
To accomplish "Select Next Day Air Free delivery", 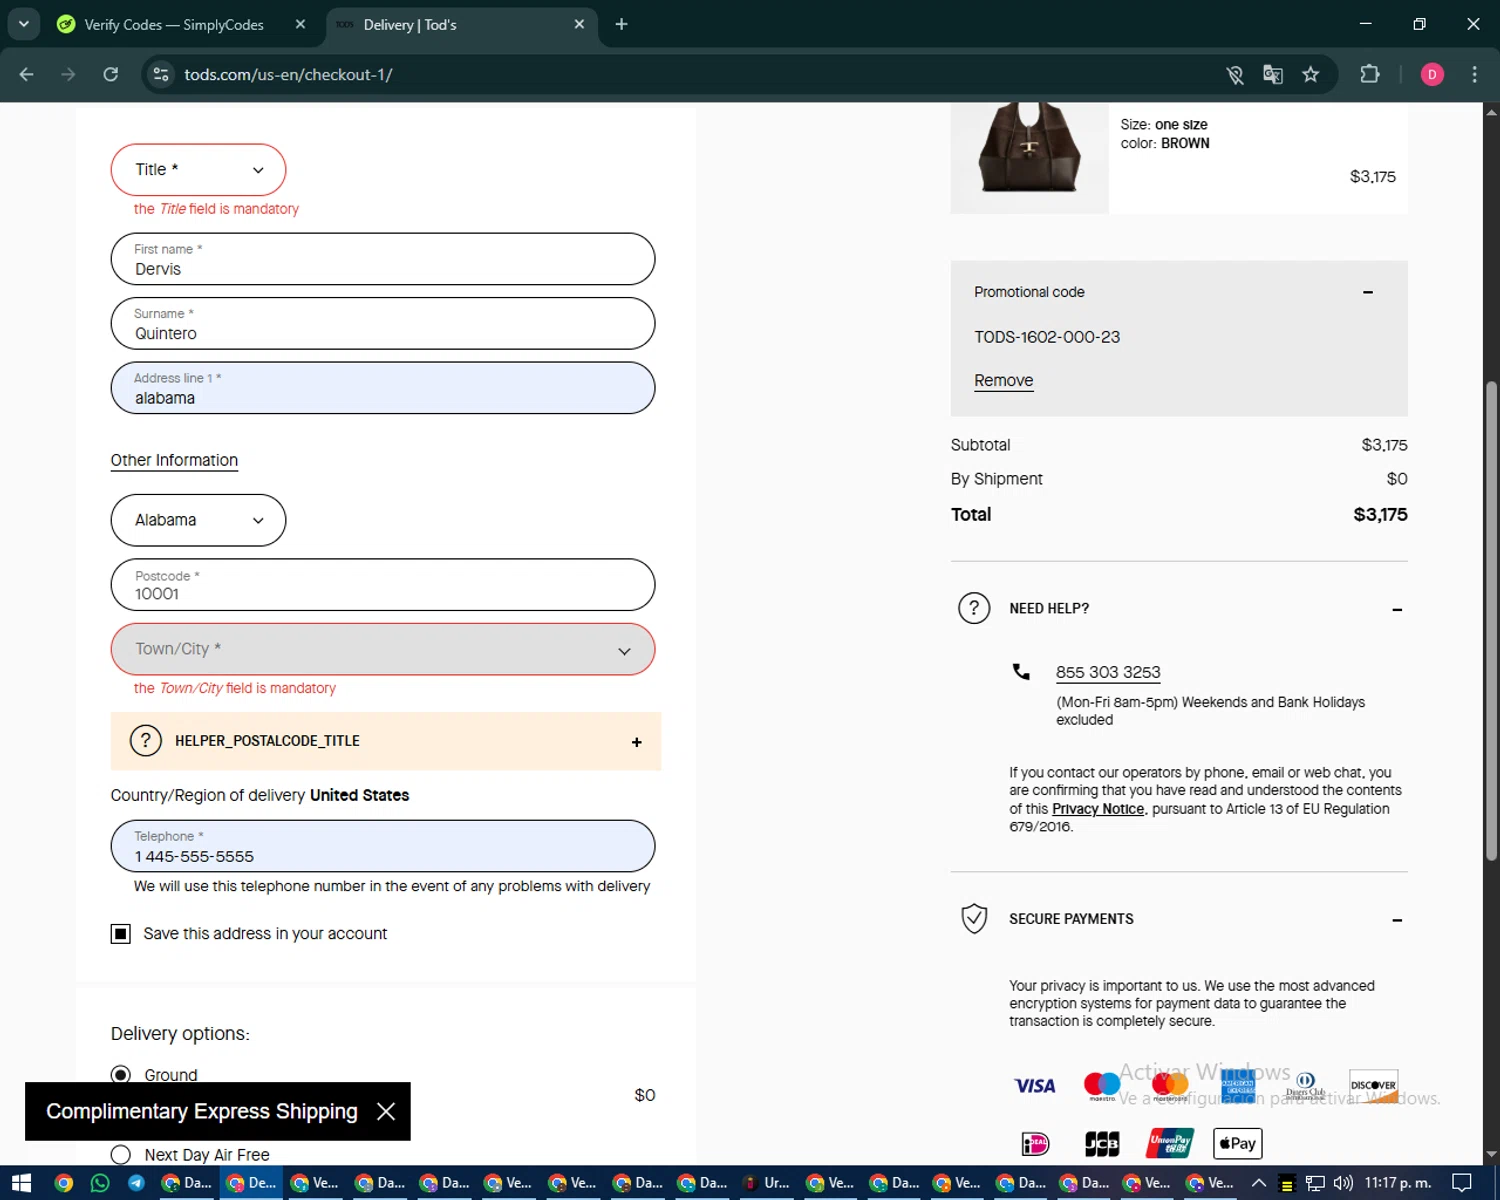I will point(121,1155).
